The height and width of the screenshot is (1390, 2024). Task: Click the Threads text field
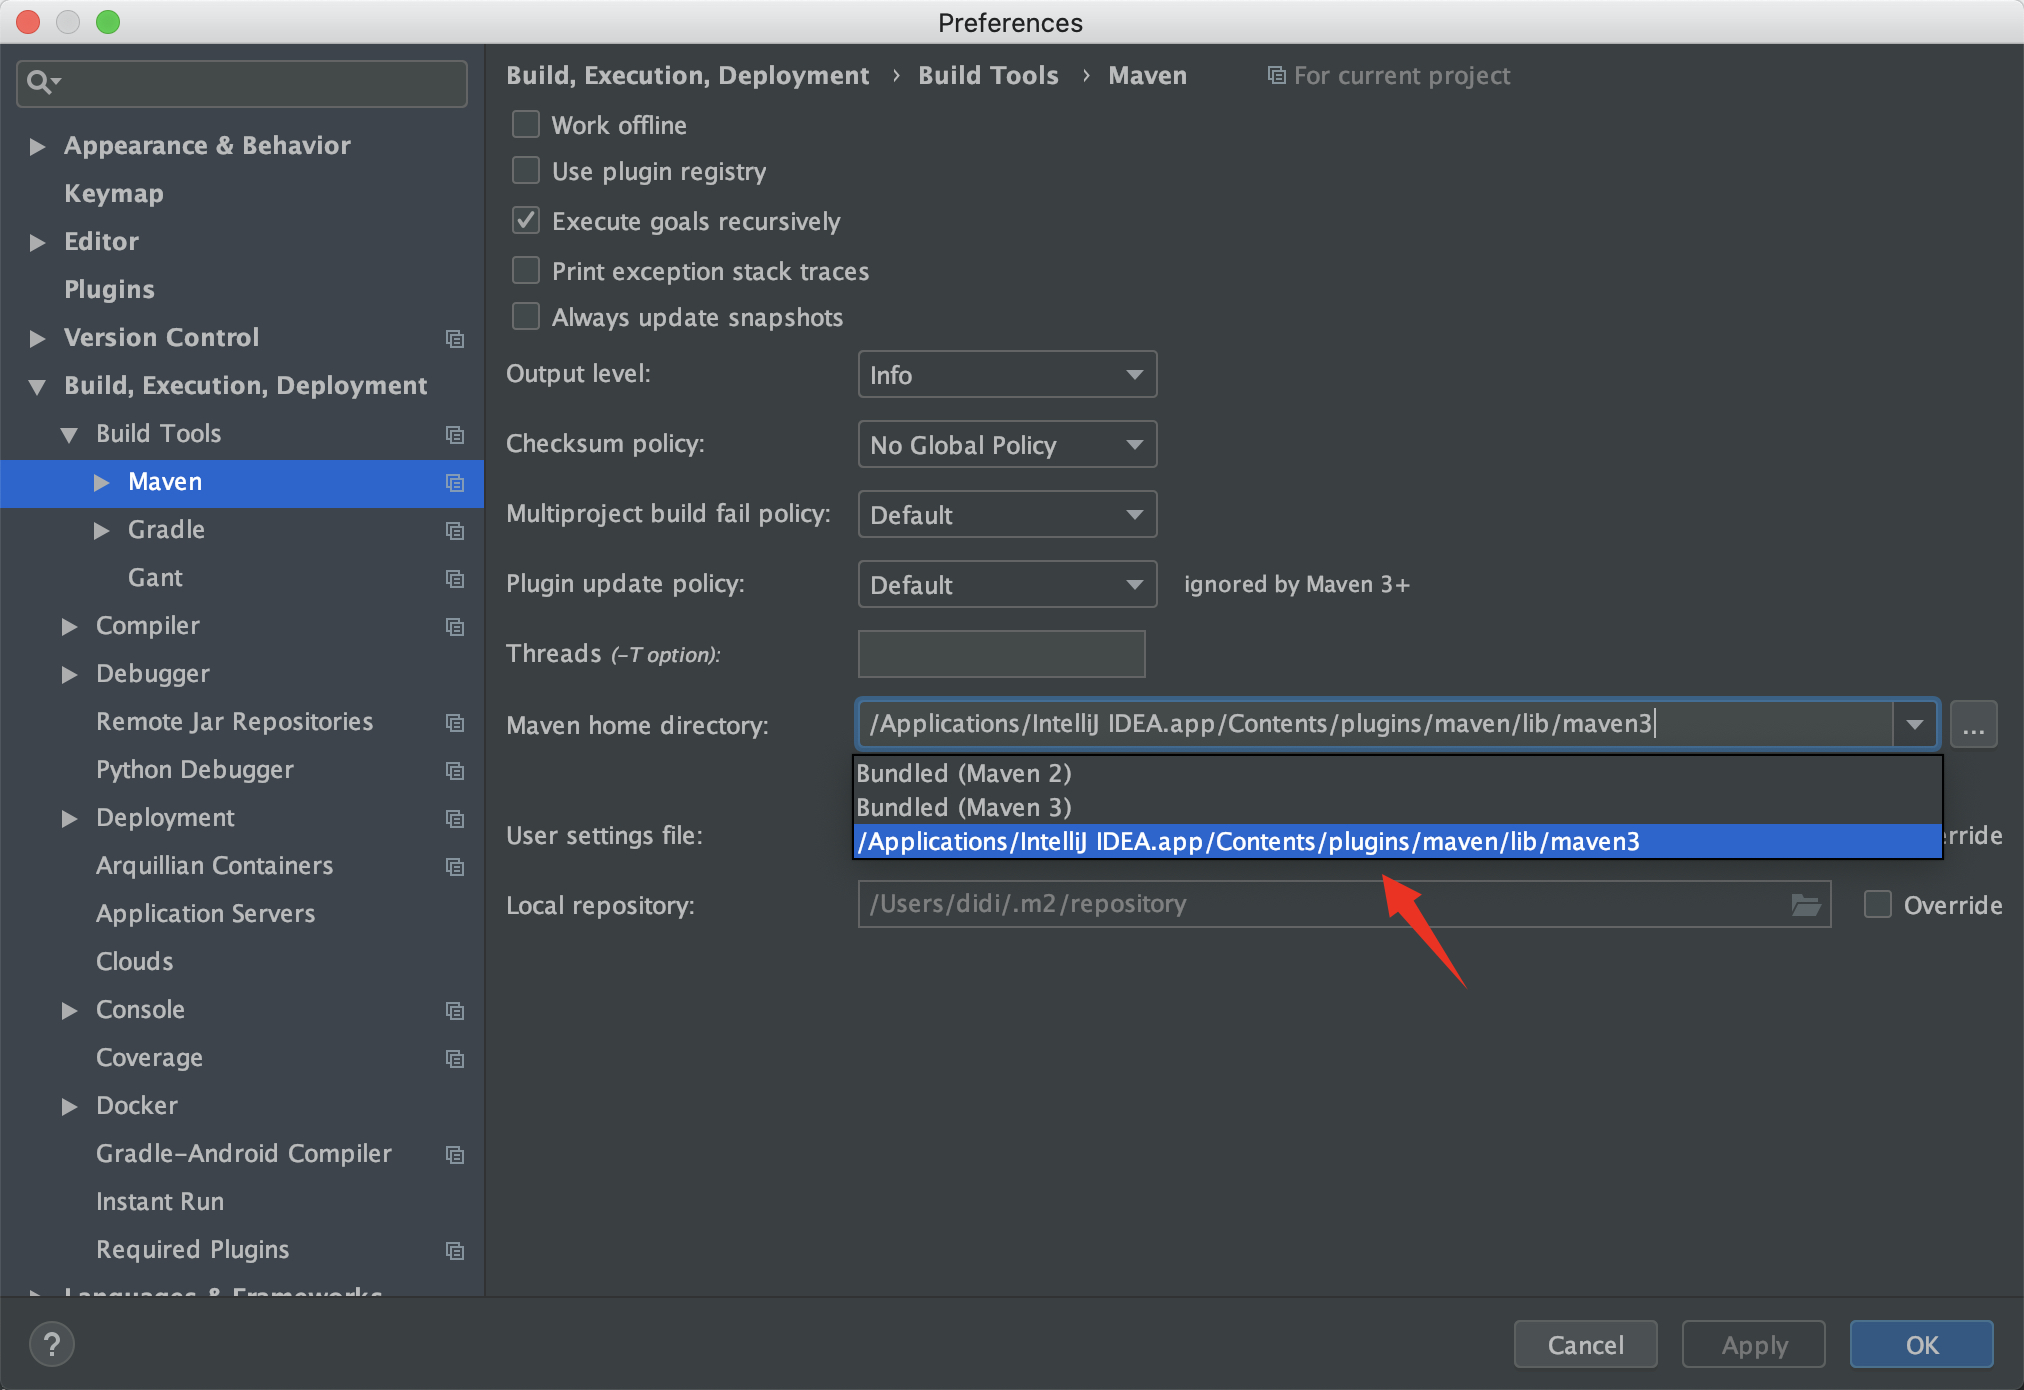(1001, 654)
